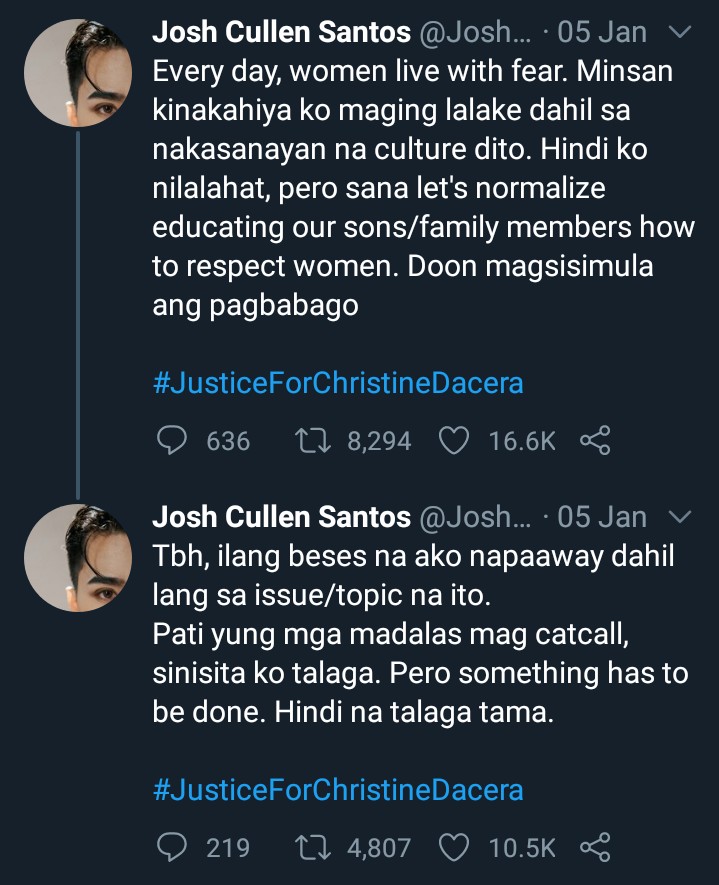
Task: Share the second tweet about catcalling
Action: (x=595, y=848)
